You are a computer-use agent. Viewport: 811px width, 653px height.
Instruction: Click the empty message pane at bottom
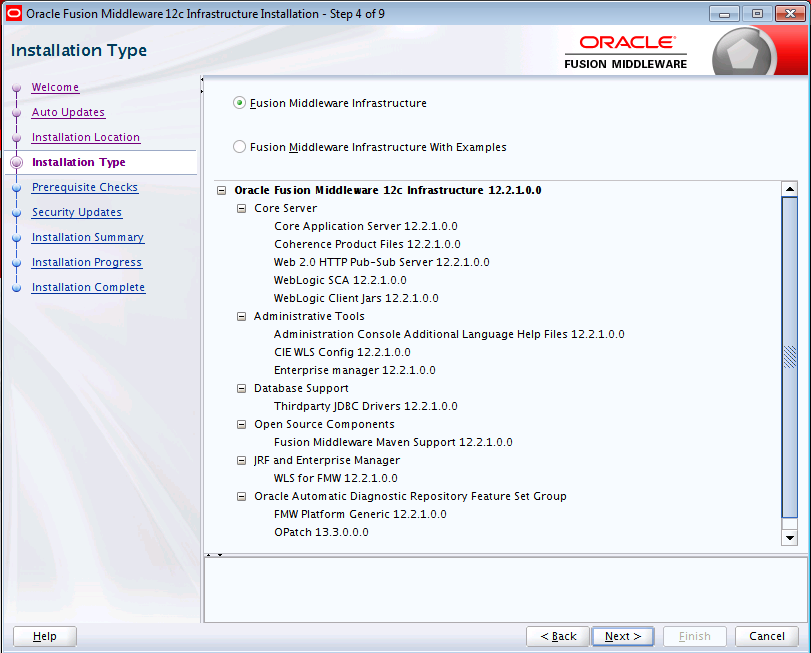[505, 590]
